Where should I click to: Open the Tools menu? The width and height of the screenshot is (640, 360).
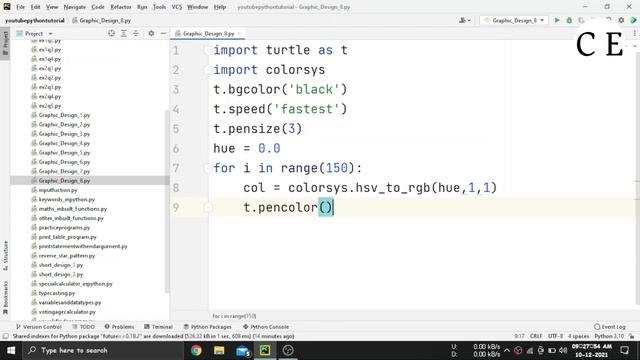coord(159,7)
